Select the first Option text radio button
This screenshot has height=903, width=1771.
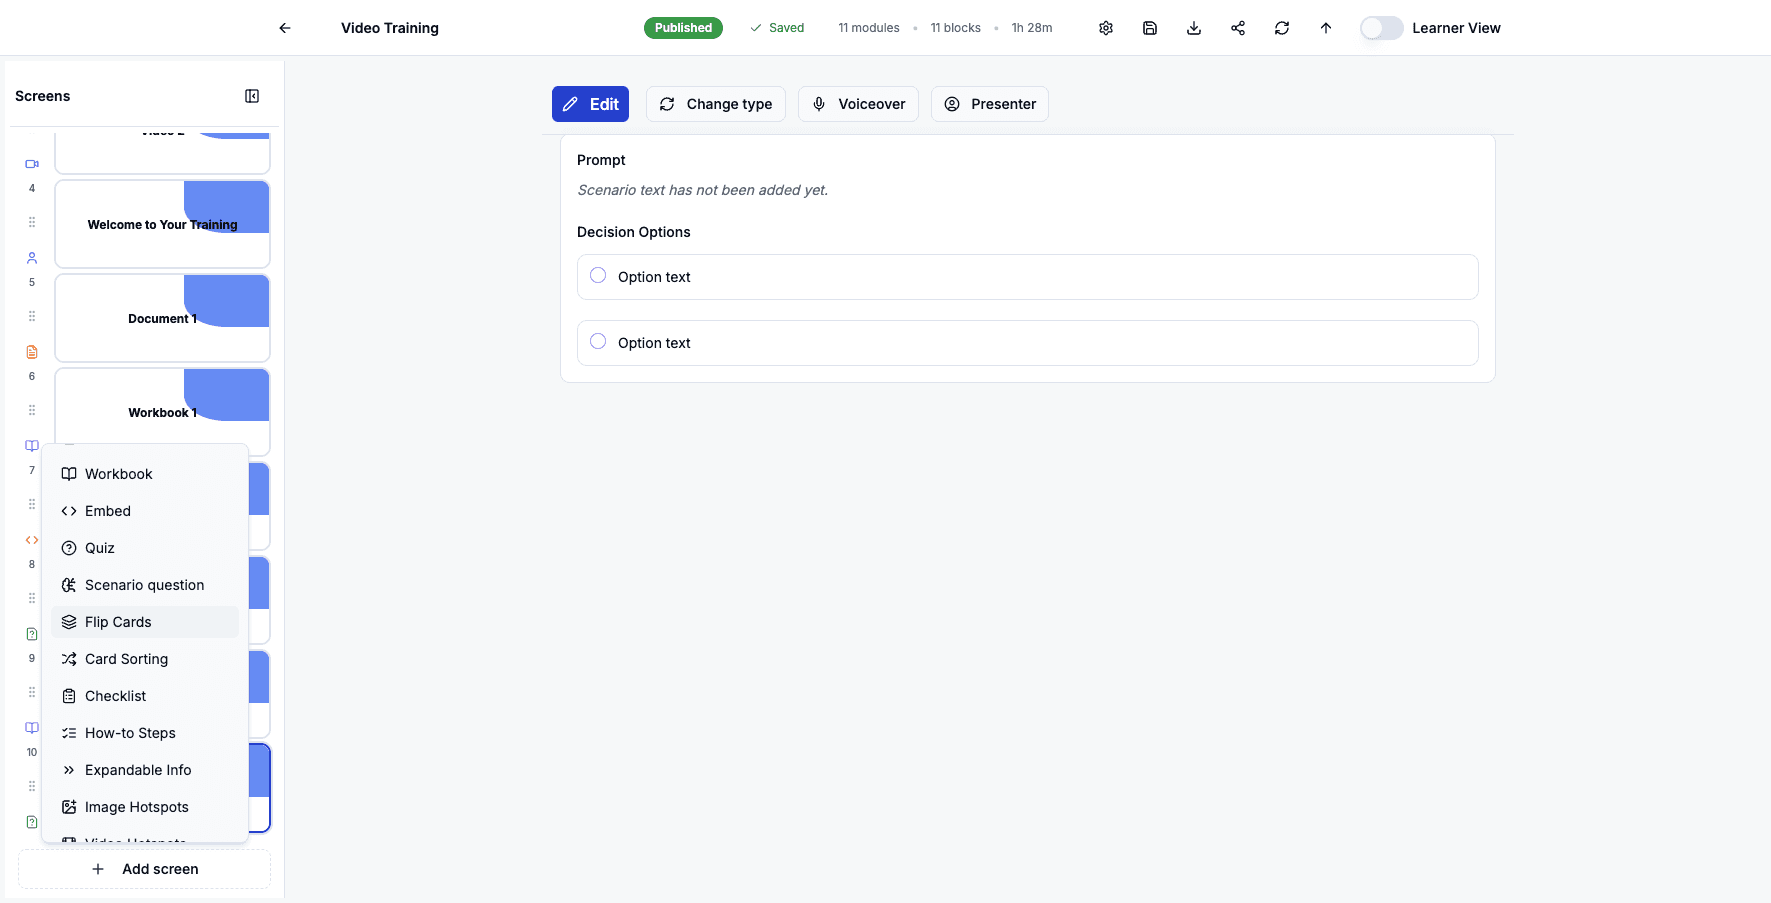coord(598,275)
